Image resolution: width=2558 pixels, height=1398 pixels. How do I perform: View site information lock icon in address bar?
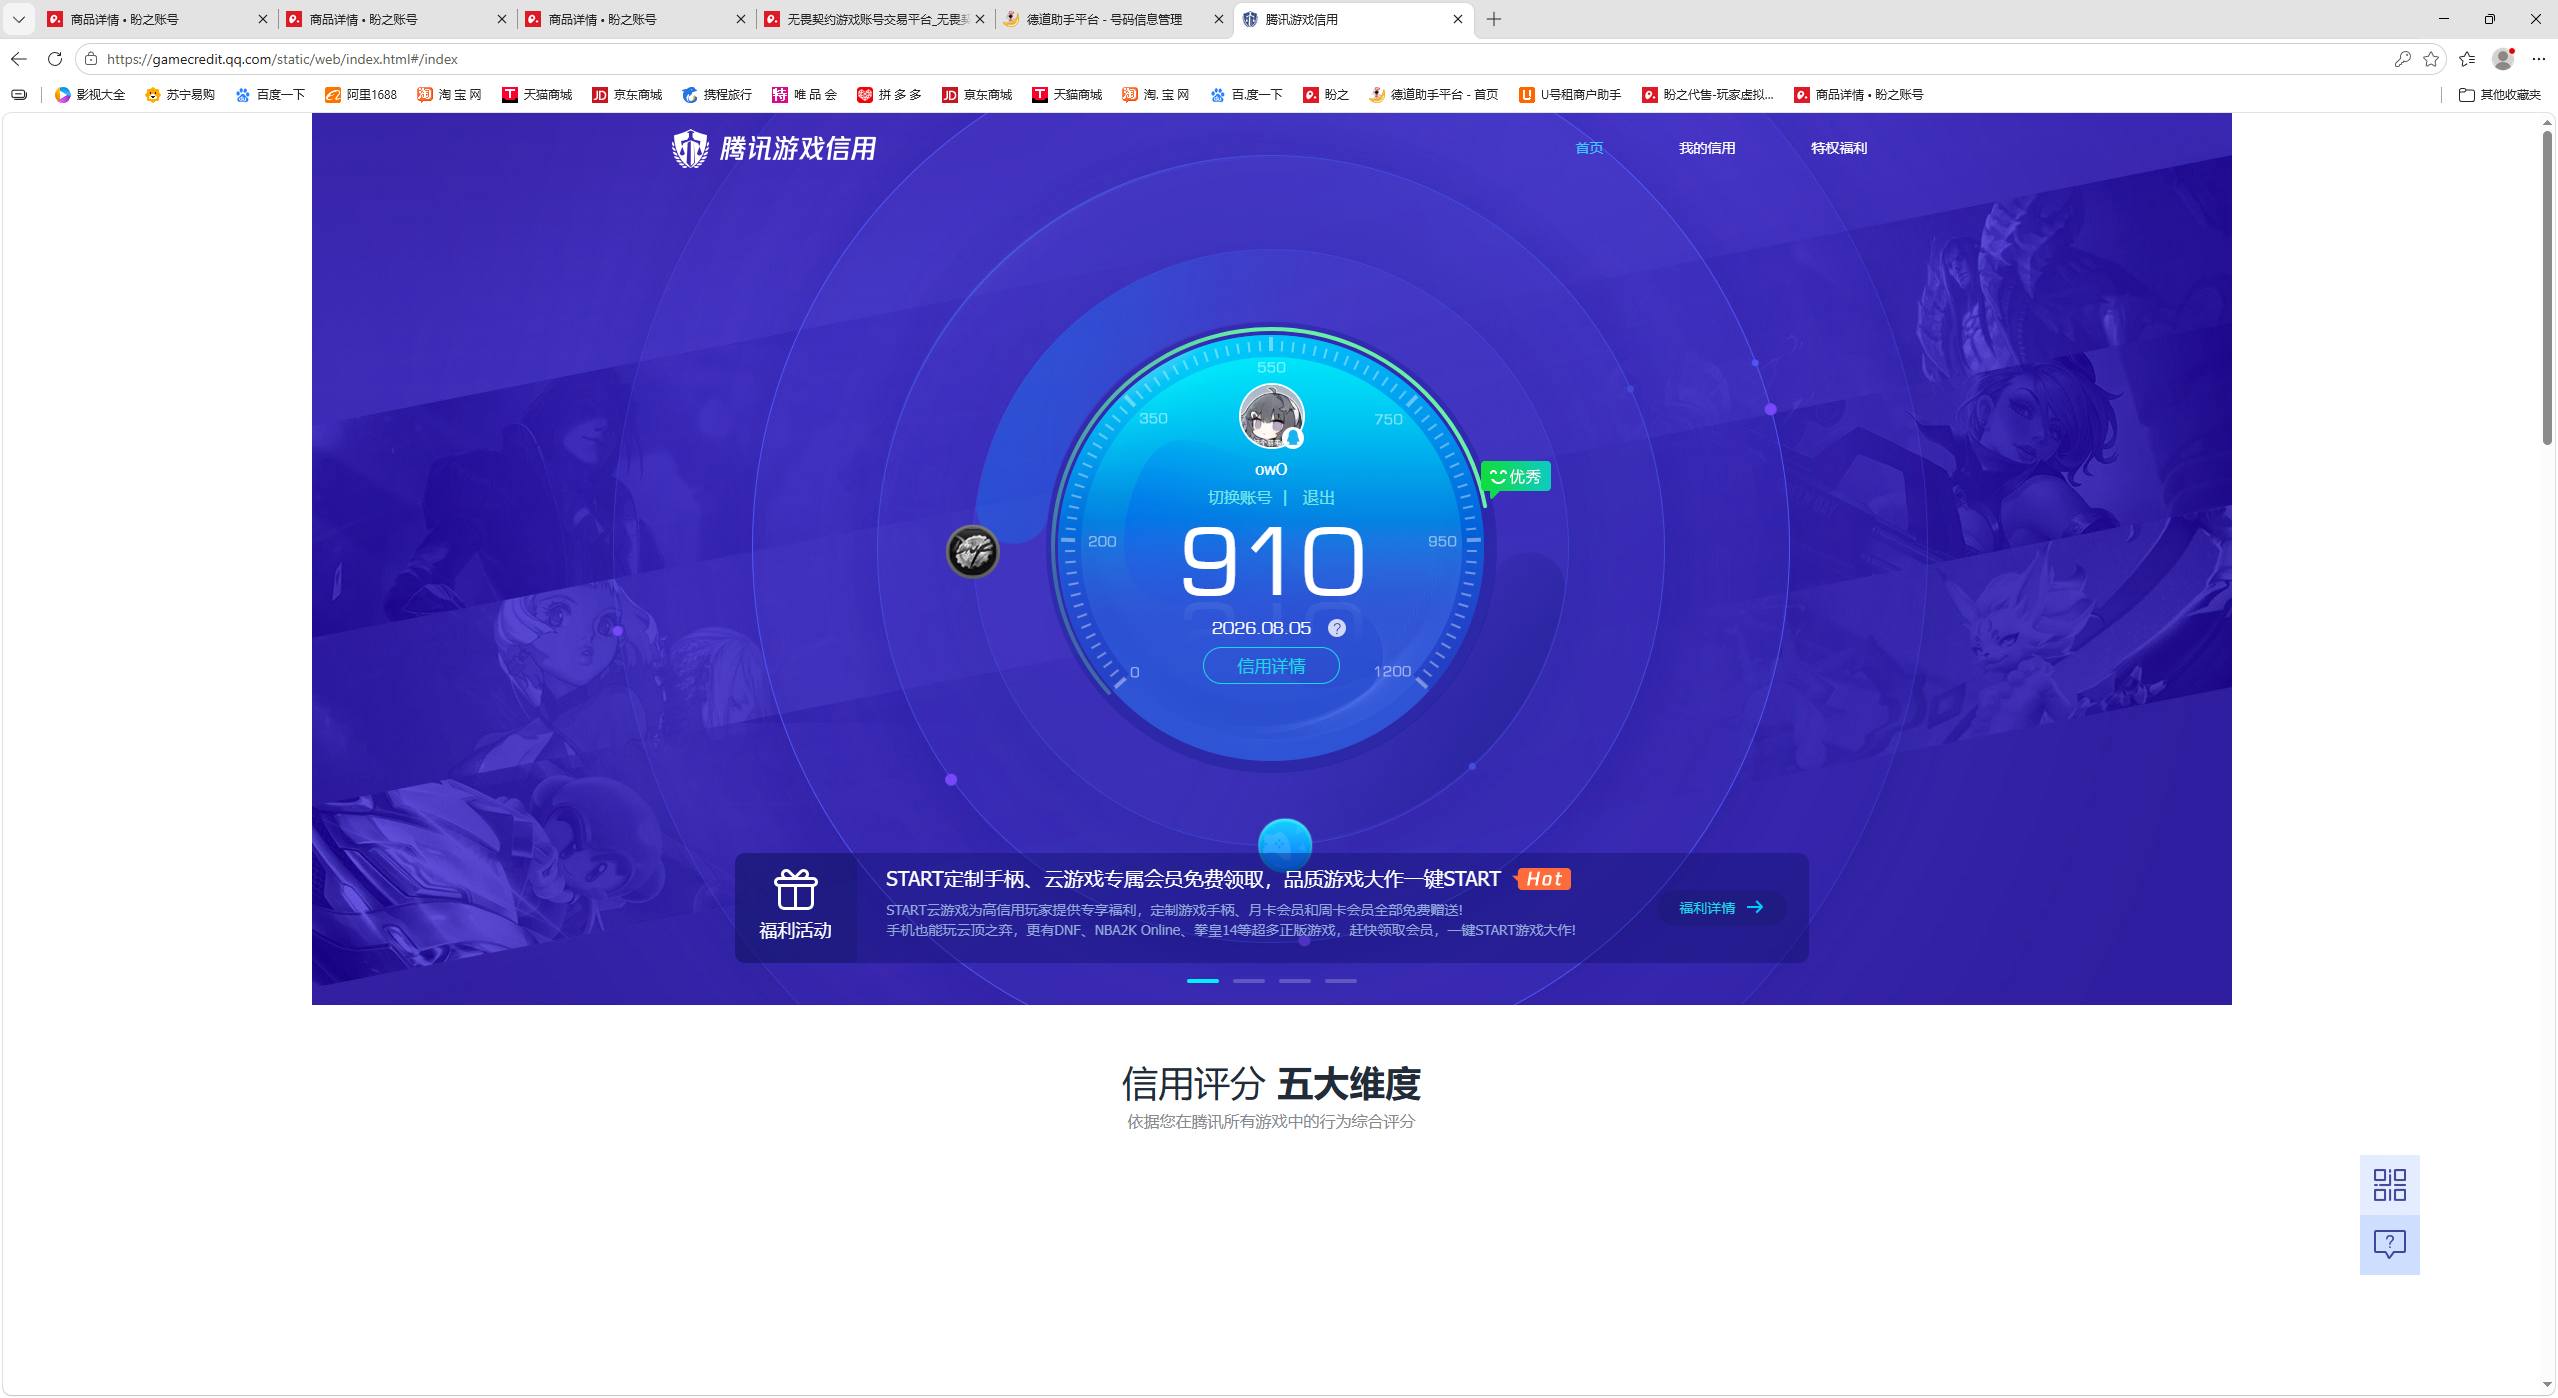pos(91,59)
